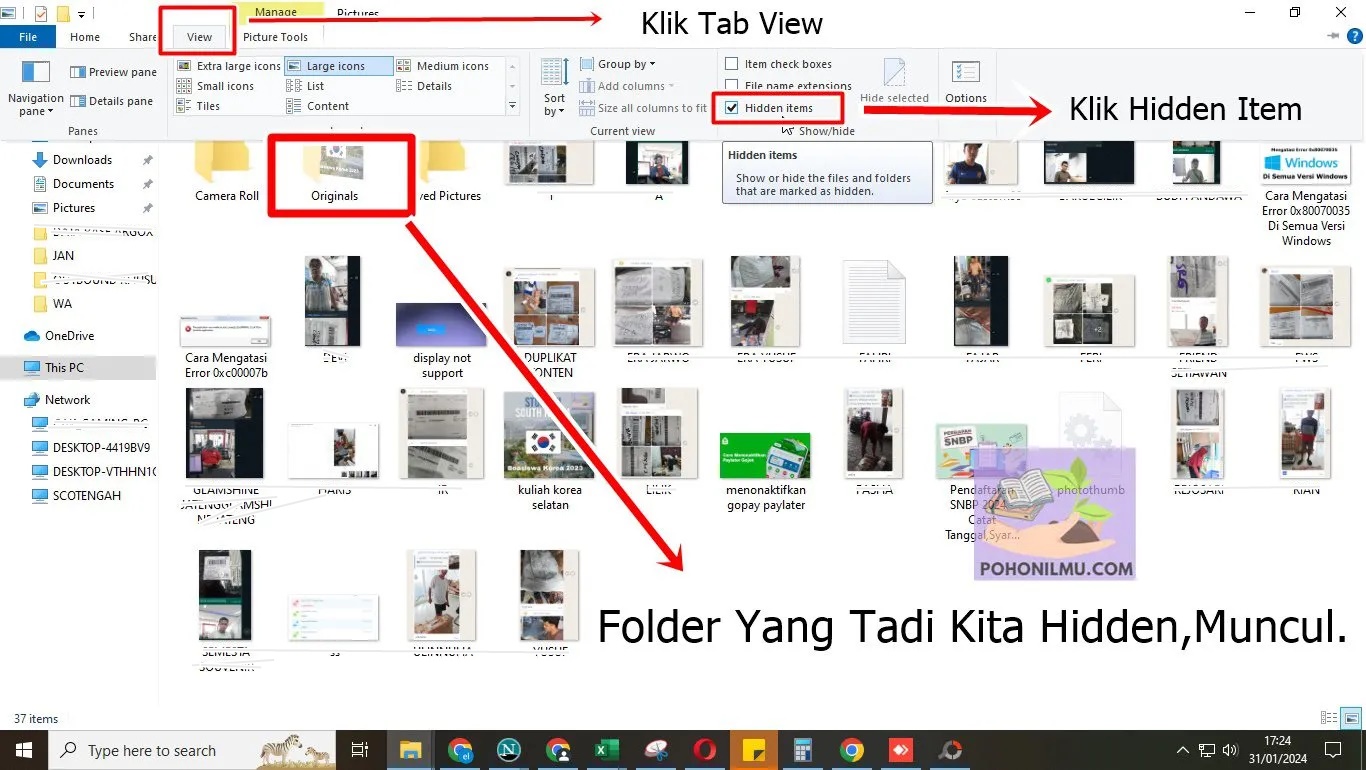
Task: Enable Item check boxes option
Action: coord(732,64)
